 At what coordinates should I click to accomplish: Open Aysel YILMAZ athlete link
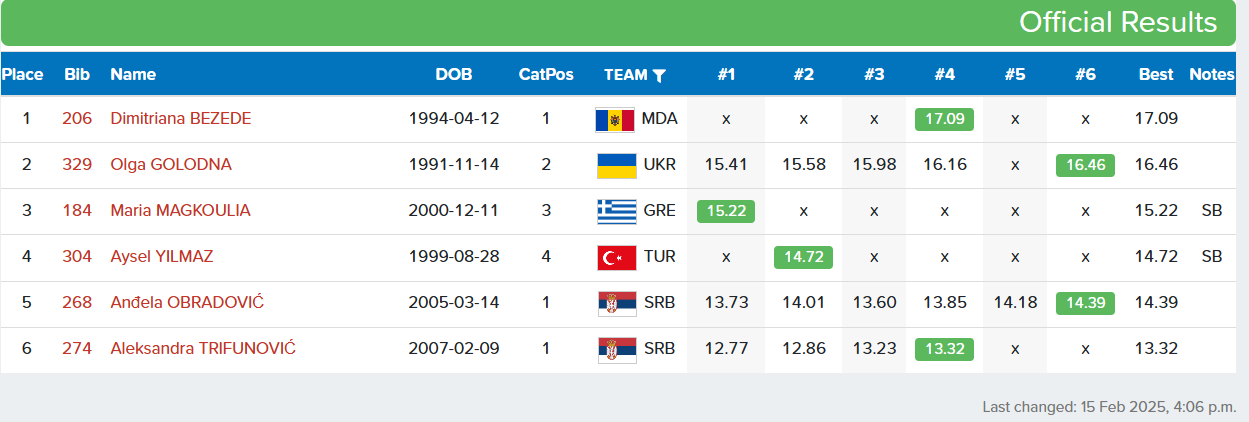click(162, 257)
